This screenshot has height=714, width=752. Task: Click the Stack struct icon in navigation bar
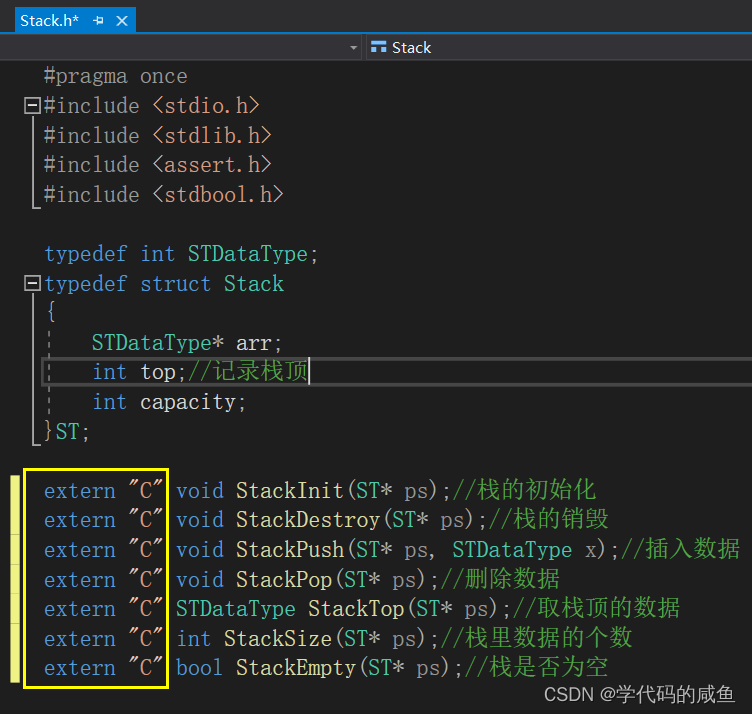pyautogui.click(x=378, y=47)
